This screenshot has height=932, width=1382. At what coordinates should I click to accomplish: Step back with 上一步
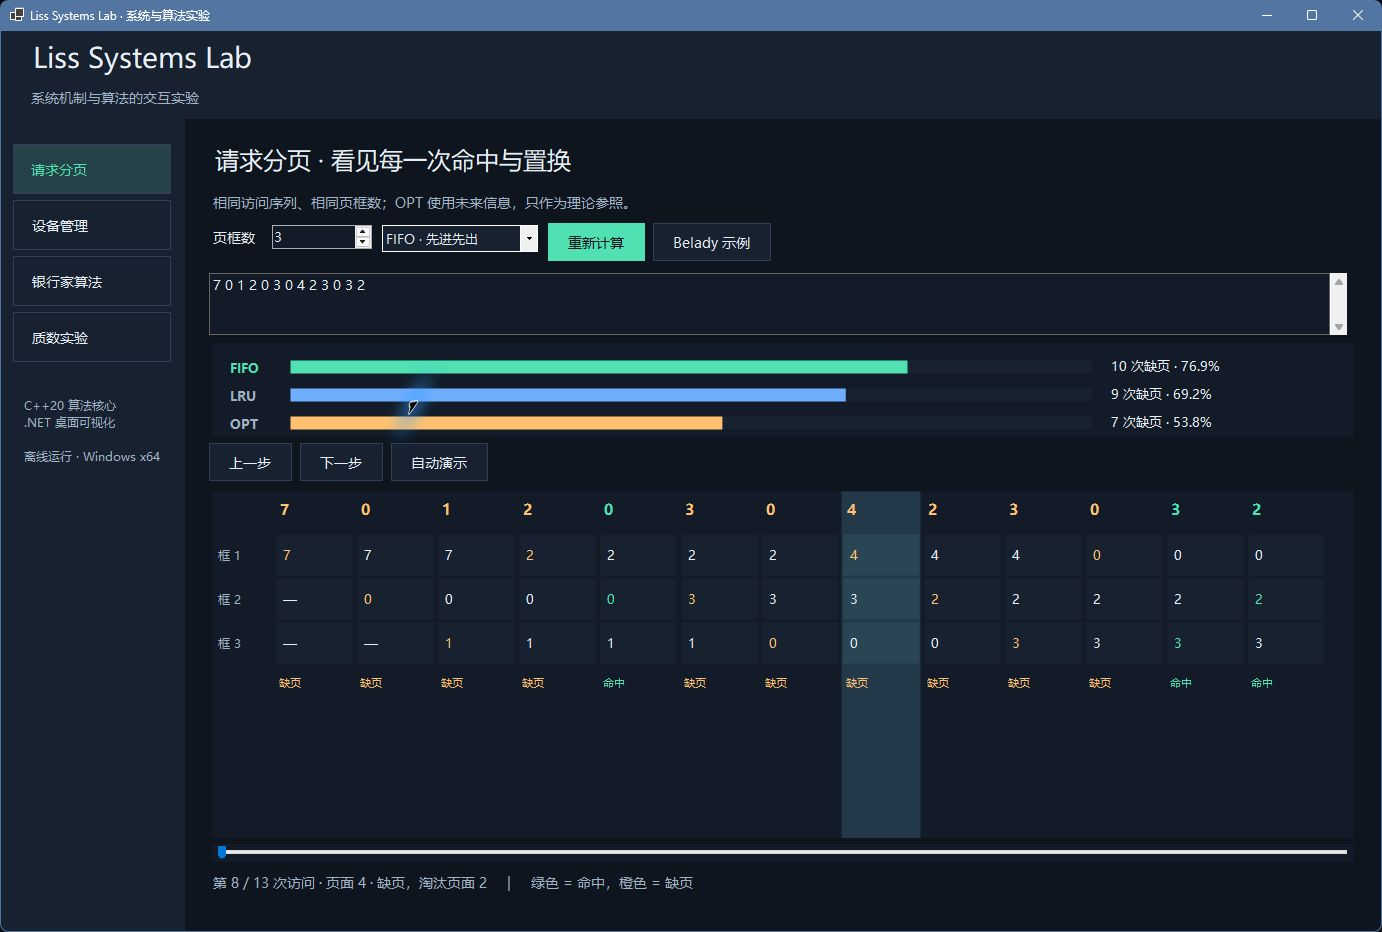(x=250, y=462)
